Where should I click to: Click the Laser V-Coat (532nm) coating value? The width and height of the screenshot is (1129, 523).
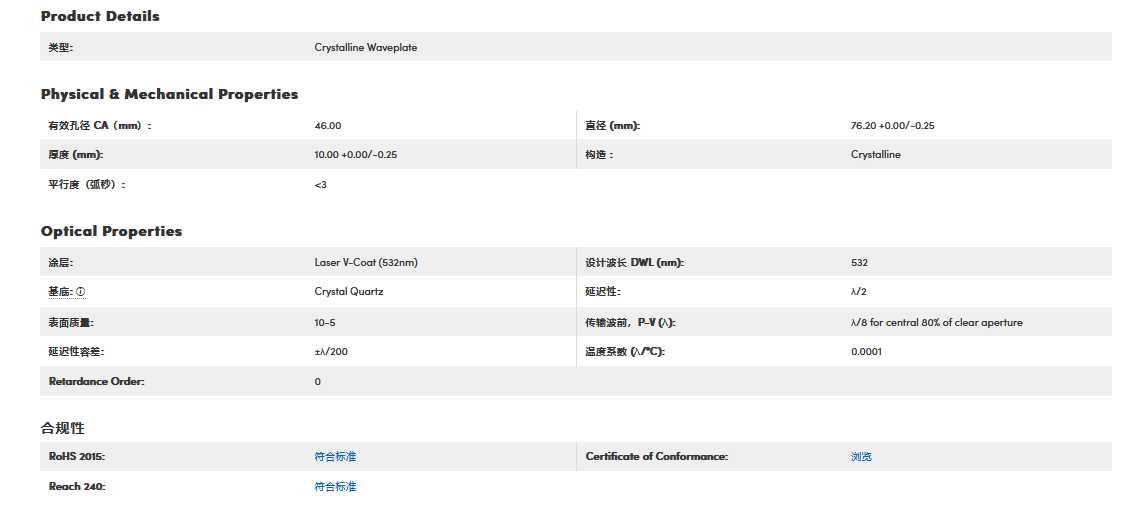point(365,263)
